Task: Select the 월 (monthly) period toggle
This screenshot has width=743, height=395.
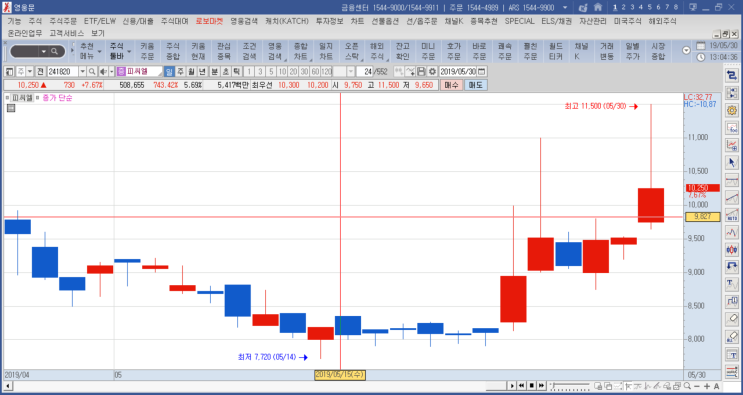Action: tap(191, 72)
